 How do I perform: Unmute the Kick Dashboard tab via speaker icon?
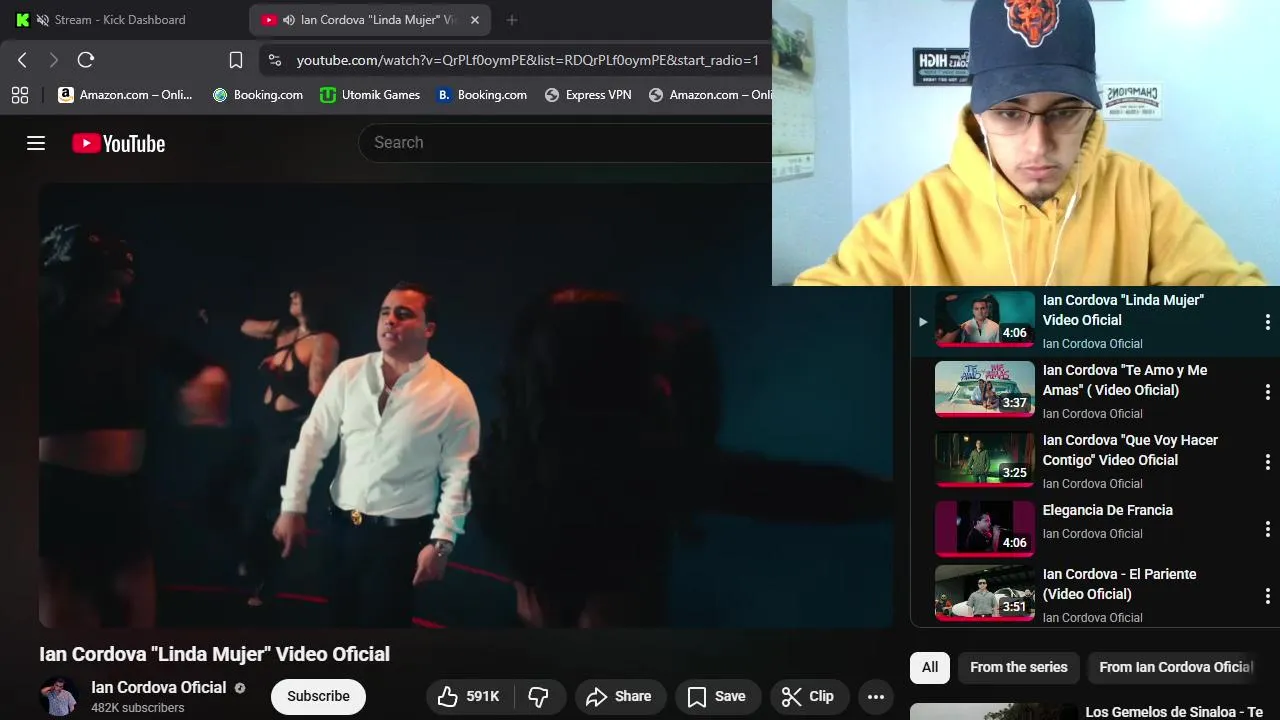point(42,20)
